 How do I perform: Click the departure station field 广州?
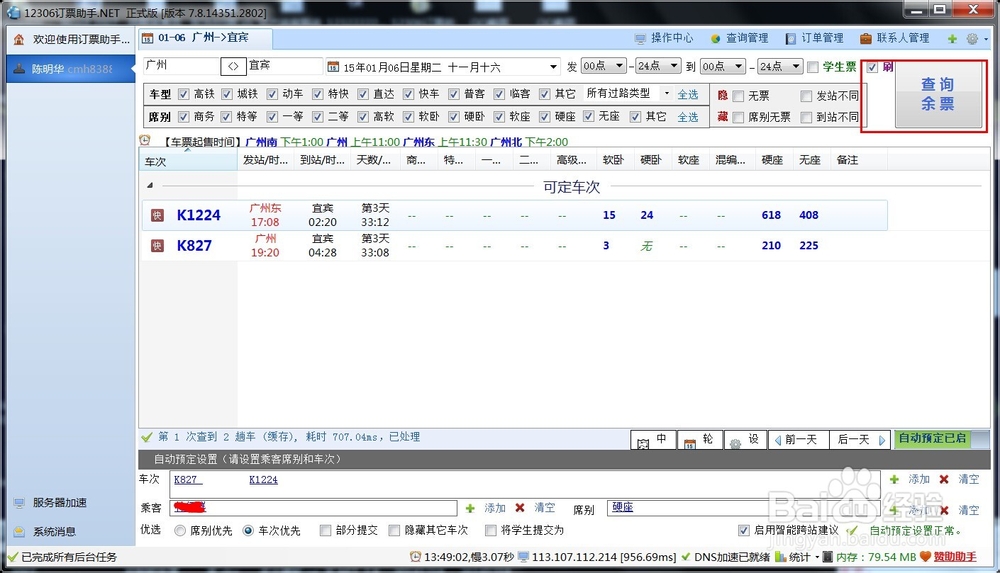(x=180, y=66)
